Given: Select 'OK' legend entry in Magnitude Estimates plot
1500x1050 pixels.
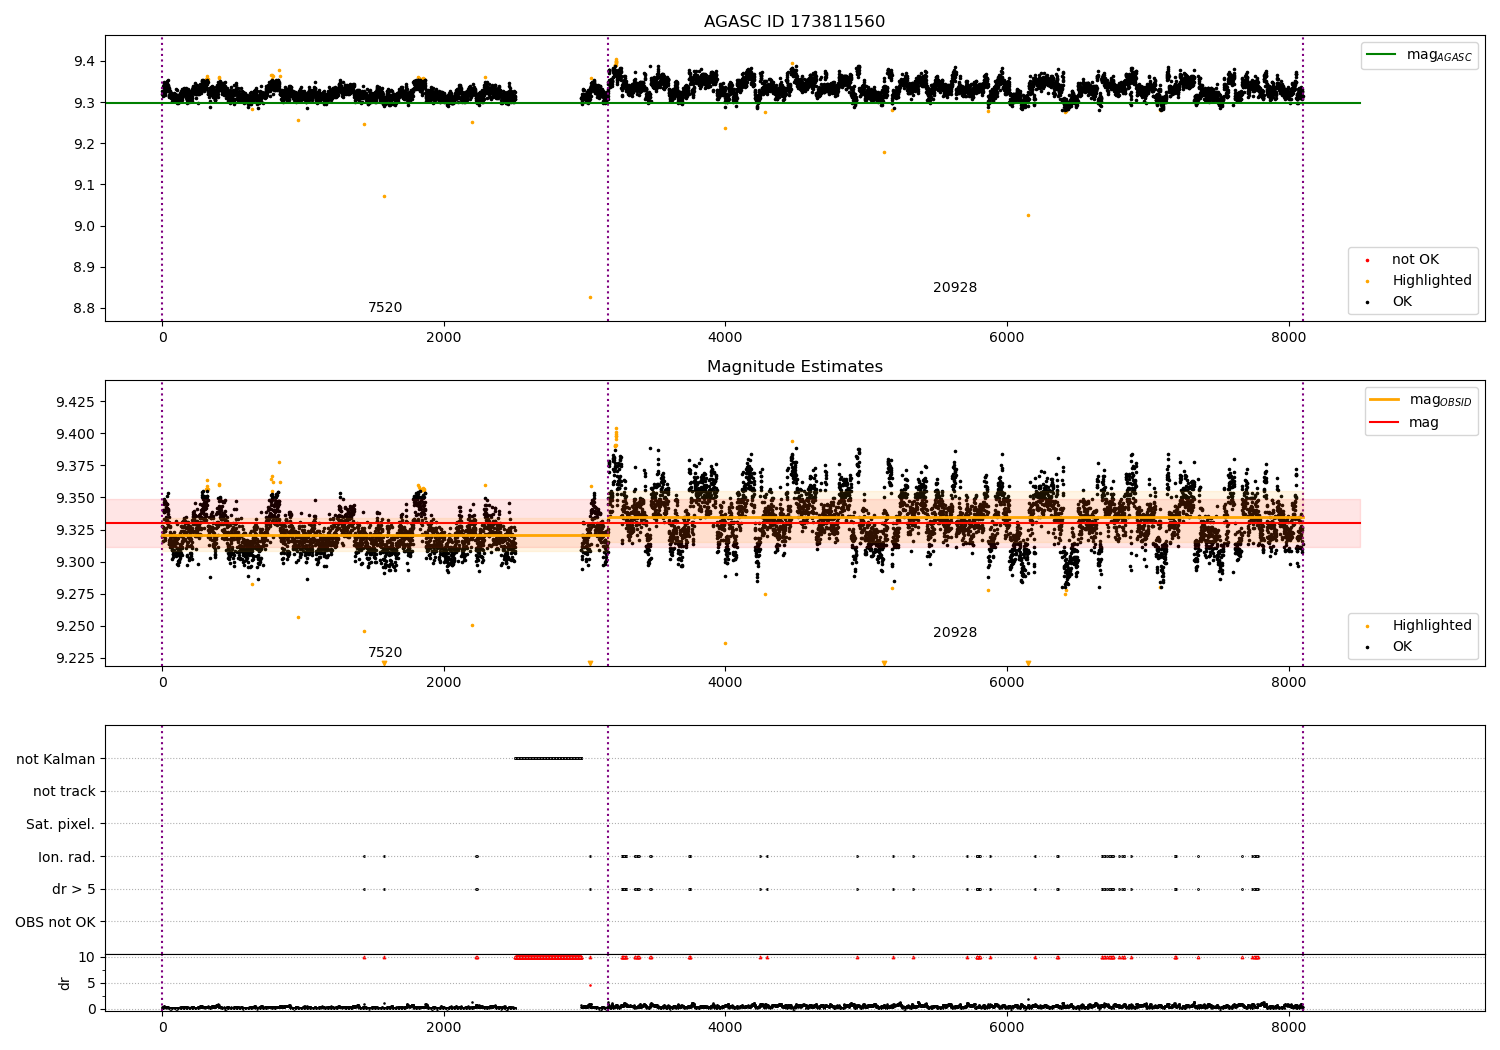Looking at the screenshot, I should [x=1402, y=647].
